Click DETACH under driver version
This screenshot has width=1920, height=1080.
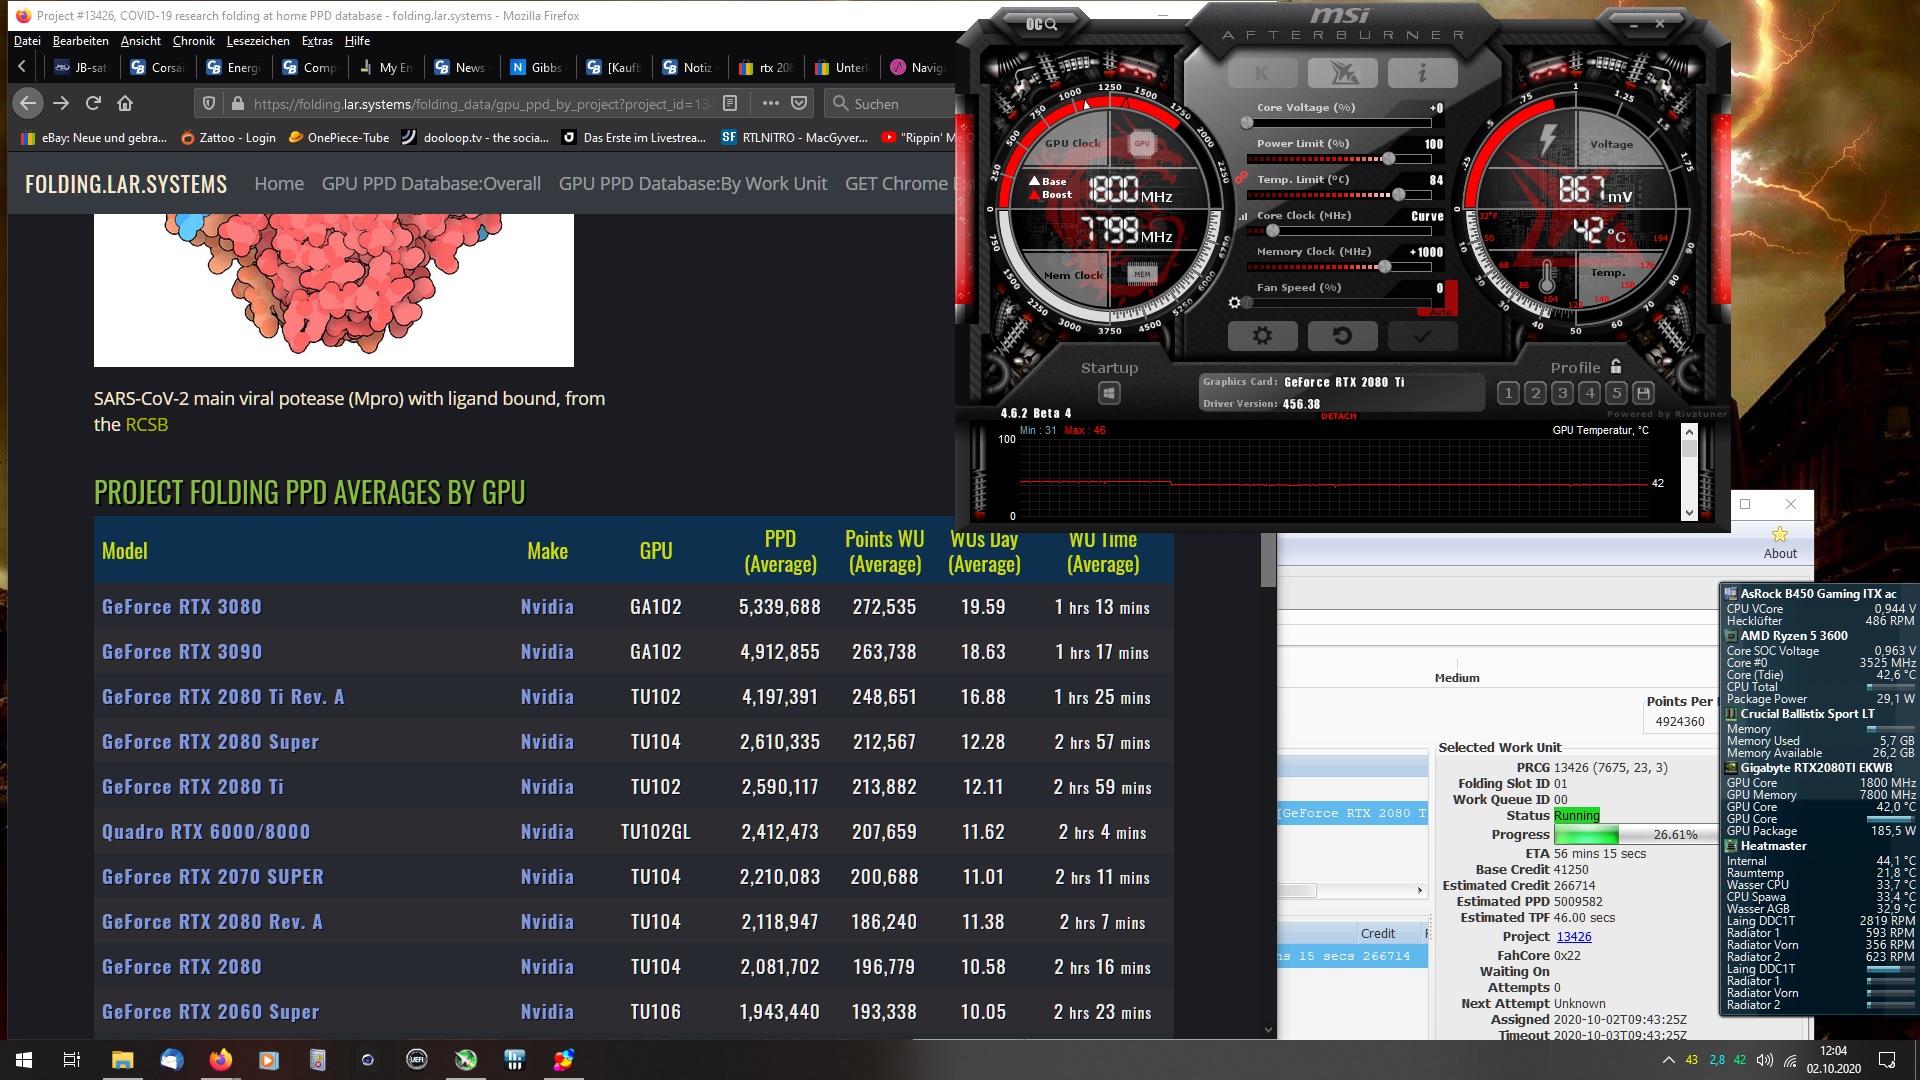tap(1338, 416)
